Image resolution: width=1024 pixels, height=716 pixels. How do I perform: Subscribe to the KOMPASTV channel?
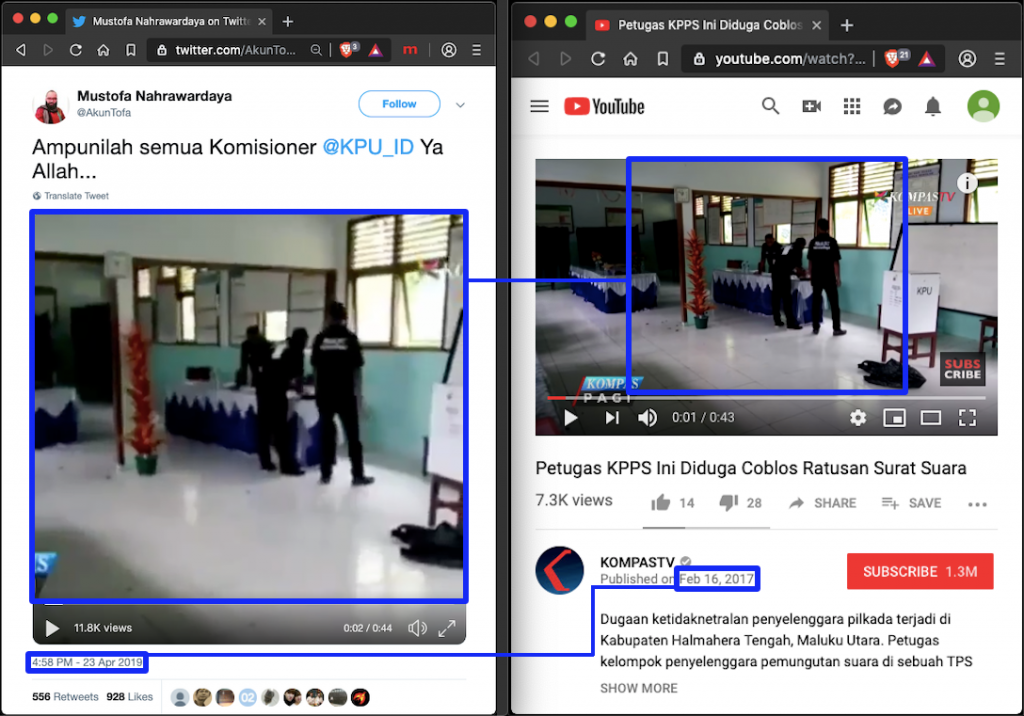pyautogui.click(x=919, y=571)
